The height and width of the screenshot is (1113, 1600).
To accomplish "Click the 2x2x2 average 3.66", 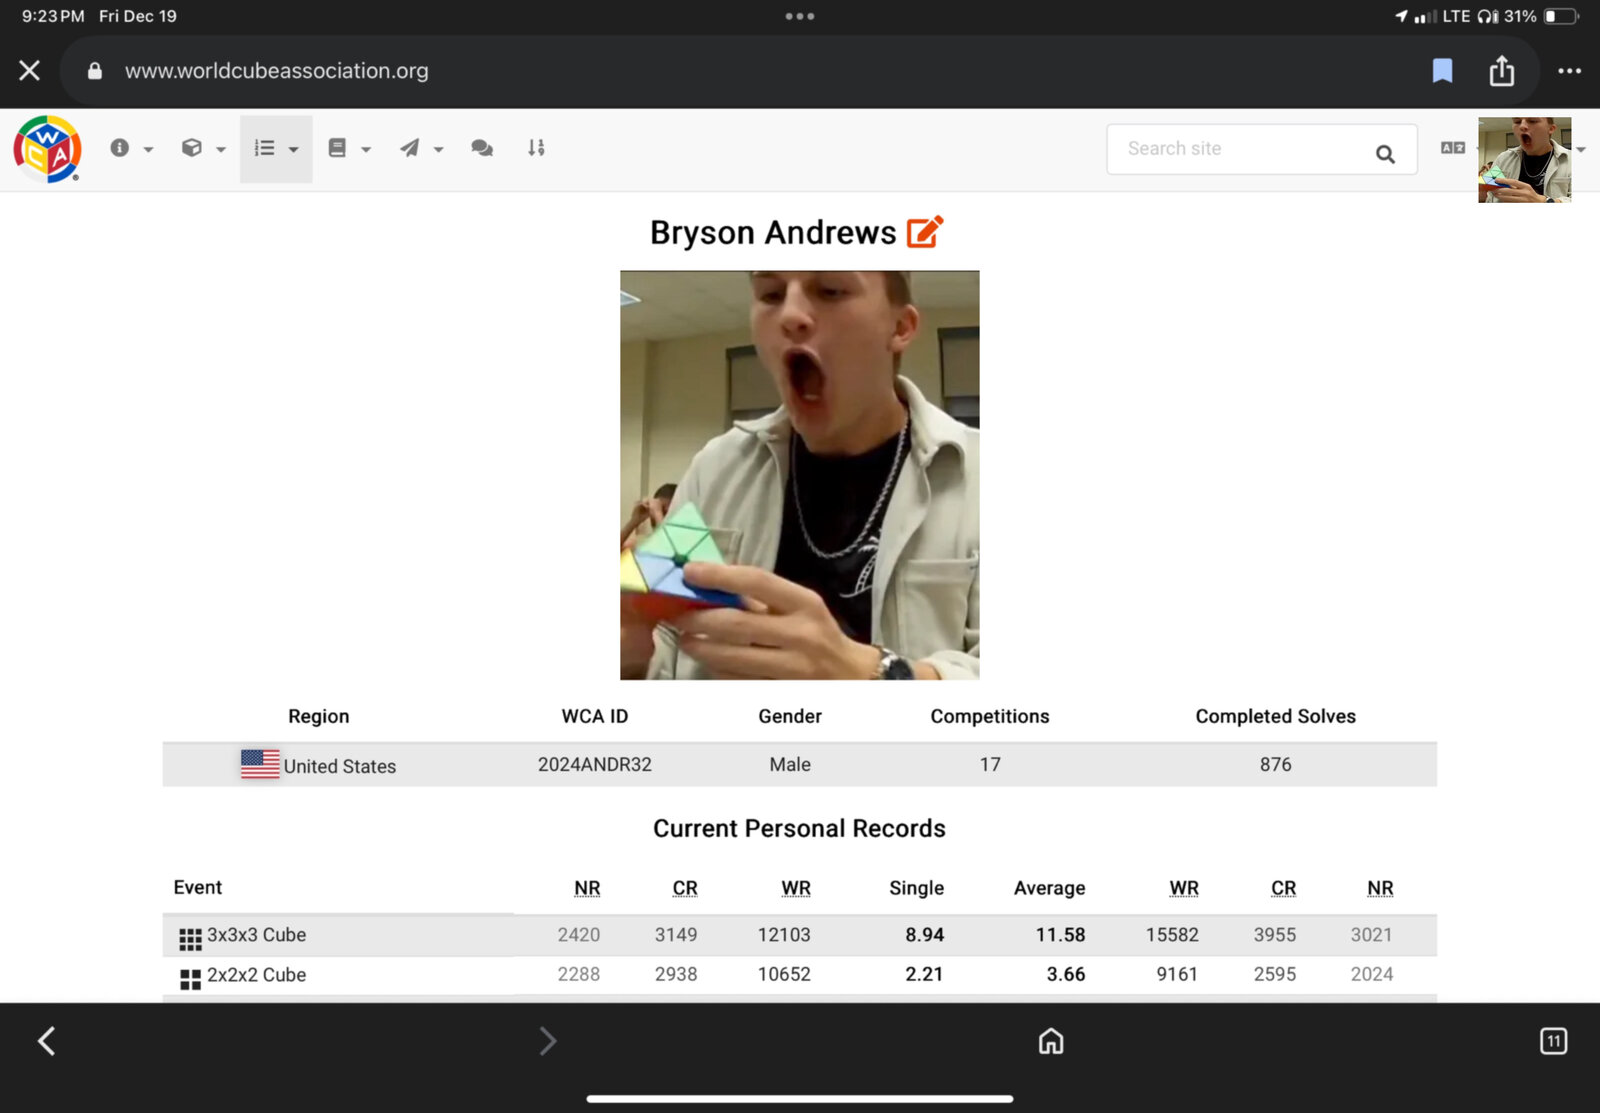I will [1066, 974].
